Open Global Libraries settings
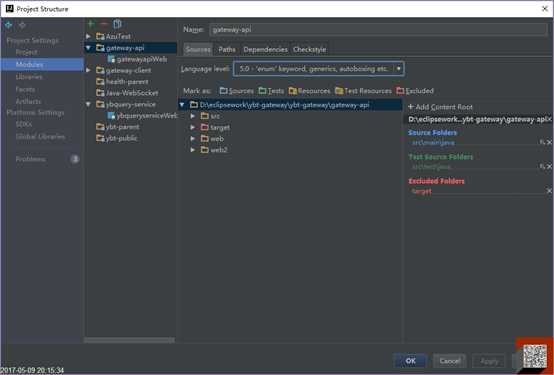This screenshot has height=375, width=554. click(40, 136)
